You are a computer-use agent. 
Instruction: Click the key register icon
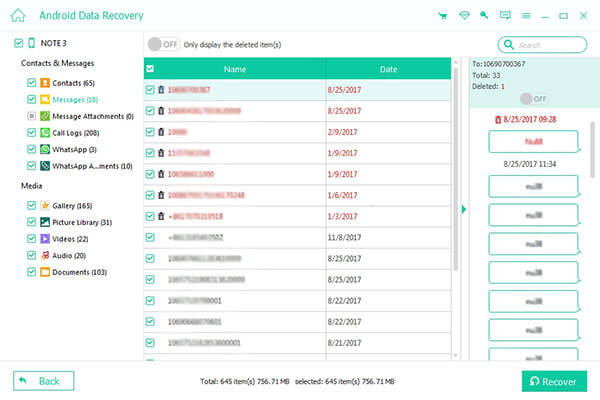pos(484,15)
